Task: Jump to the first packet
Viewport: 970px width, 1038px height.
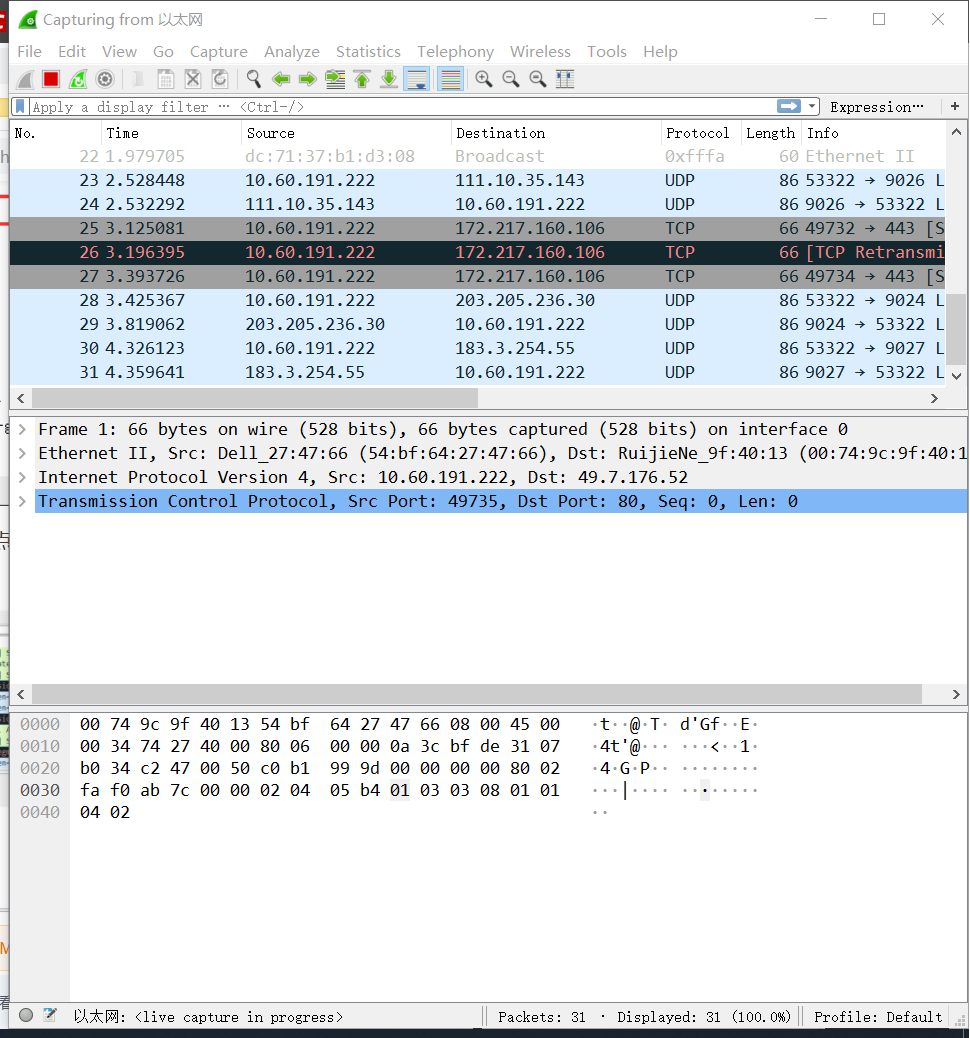Action: [362, 79]
